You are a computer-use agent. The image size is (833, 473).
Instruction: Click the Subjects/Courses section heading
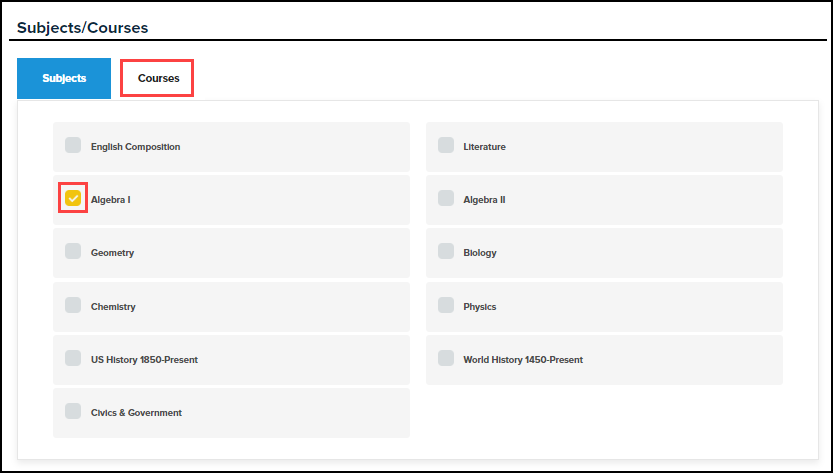tap(82, 27)
